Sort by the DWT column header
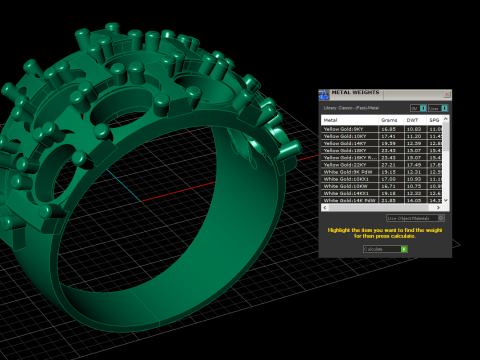 pos(415,120)
